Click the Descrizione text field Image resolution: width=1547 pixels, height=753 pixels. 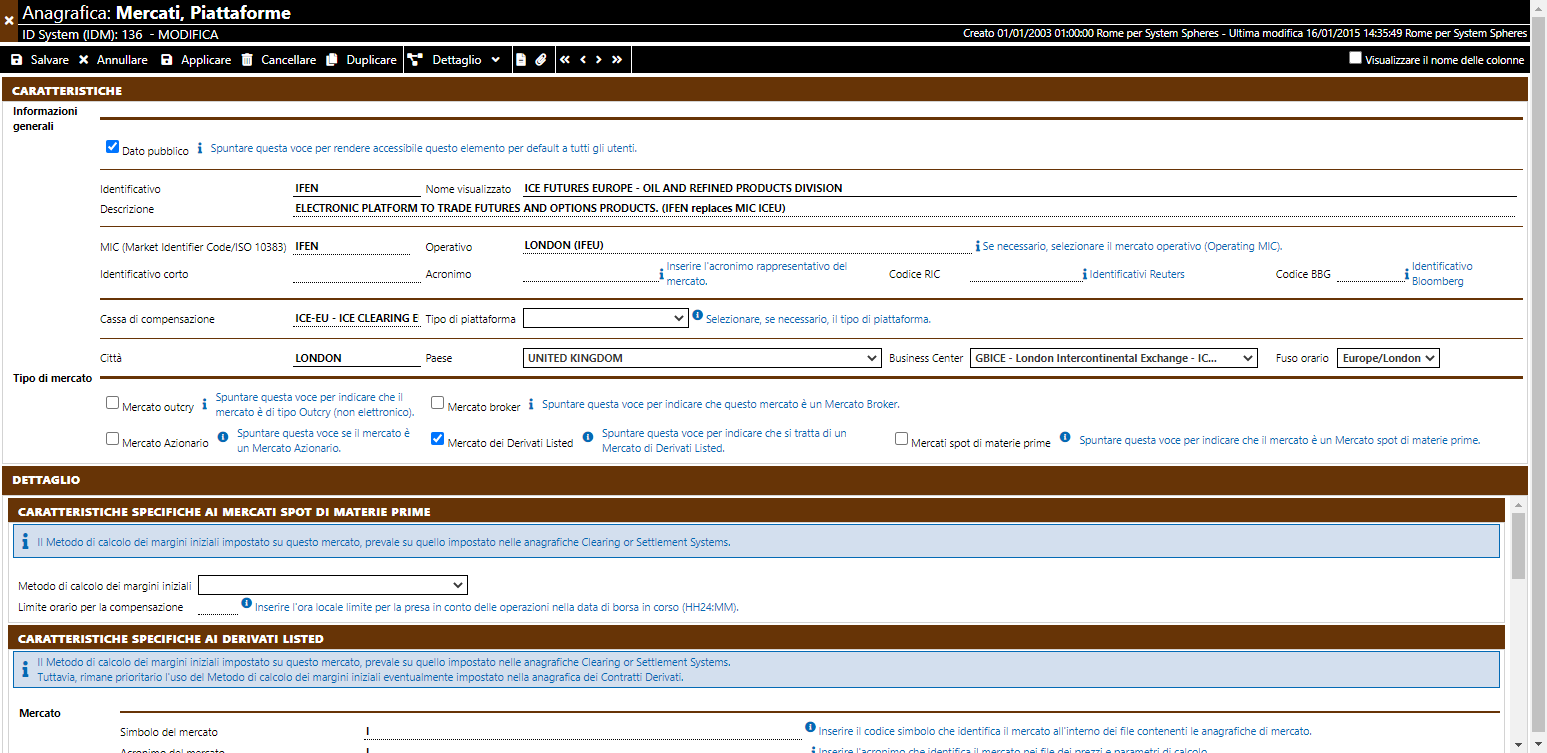pos(904,208)
